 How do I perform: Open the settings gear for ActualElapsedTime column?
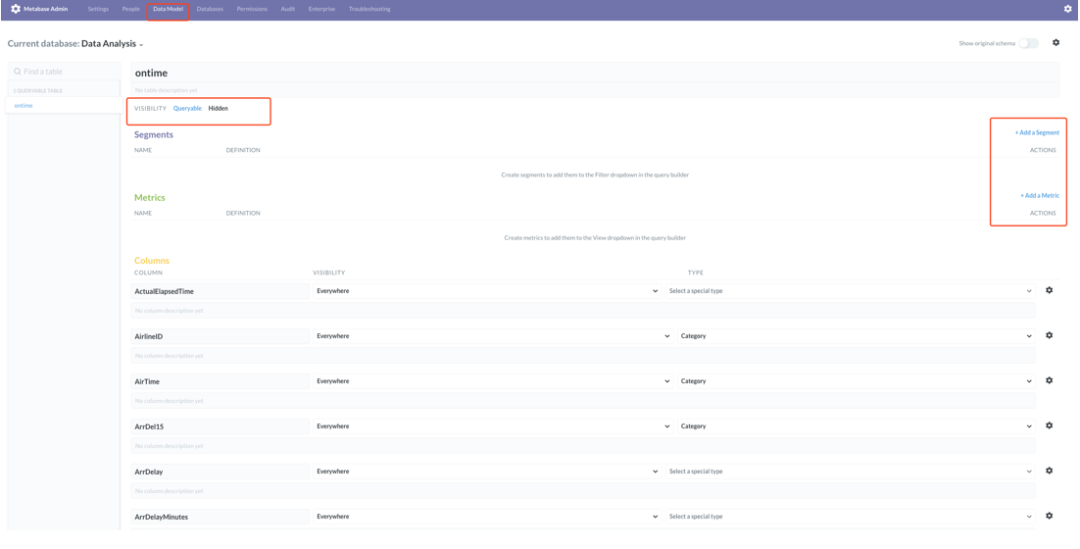tap(1049, 291)
